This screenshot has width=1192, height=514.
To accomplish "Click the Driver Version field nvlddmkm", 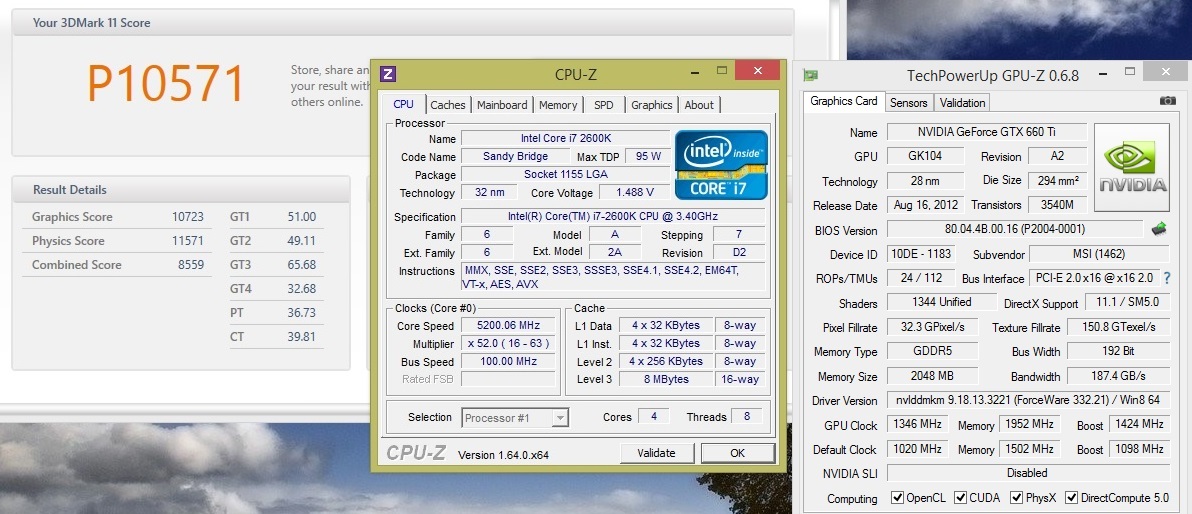I will point(1028,400).
